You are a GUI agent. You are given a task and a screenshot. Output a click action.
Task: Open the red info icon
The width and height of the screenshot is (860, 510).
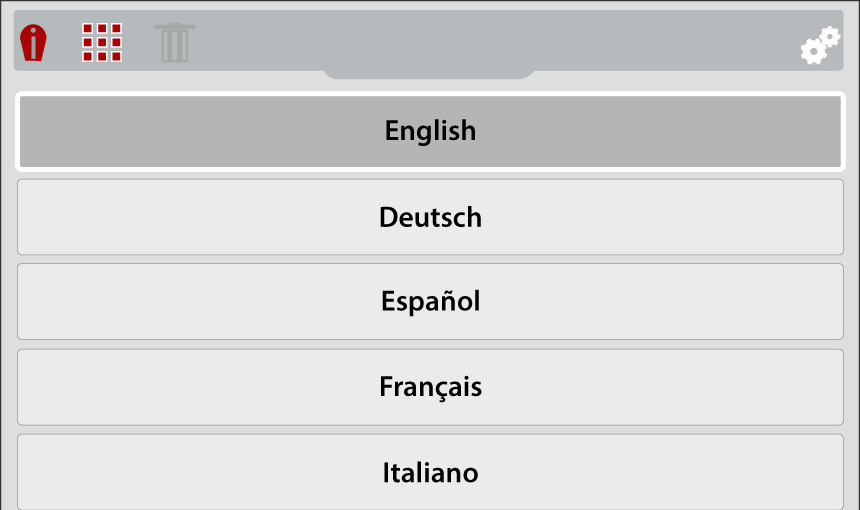click(x=33, y=43)
